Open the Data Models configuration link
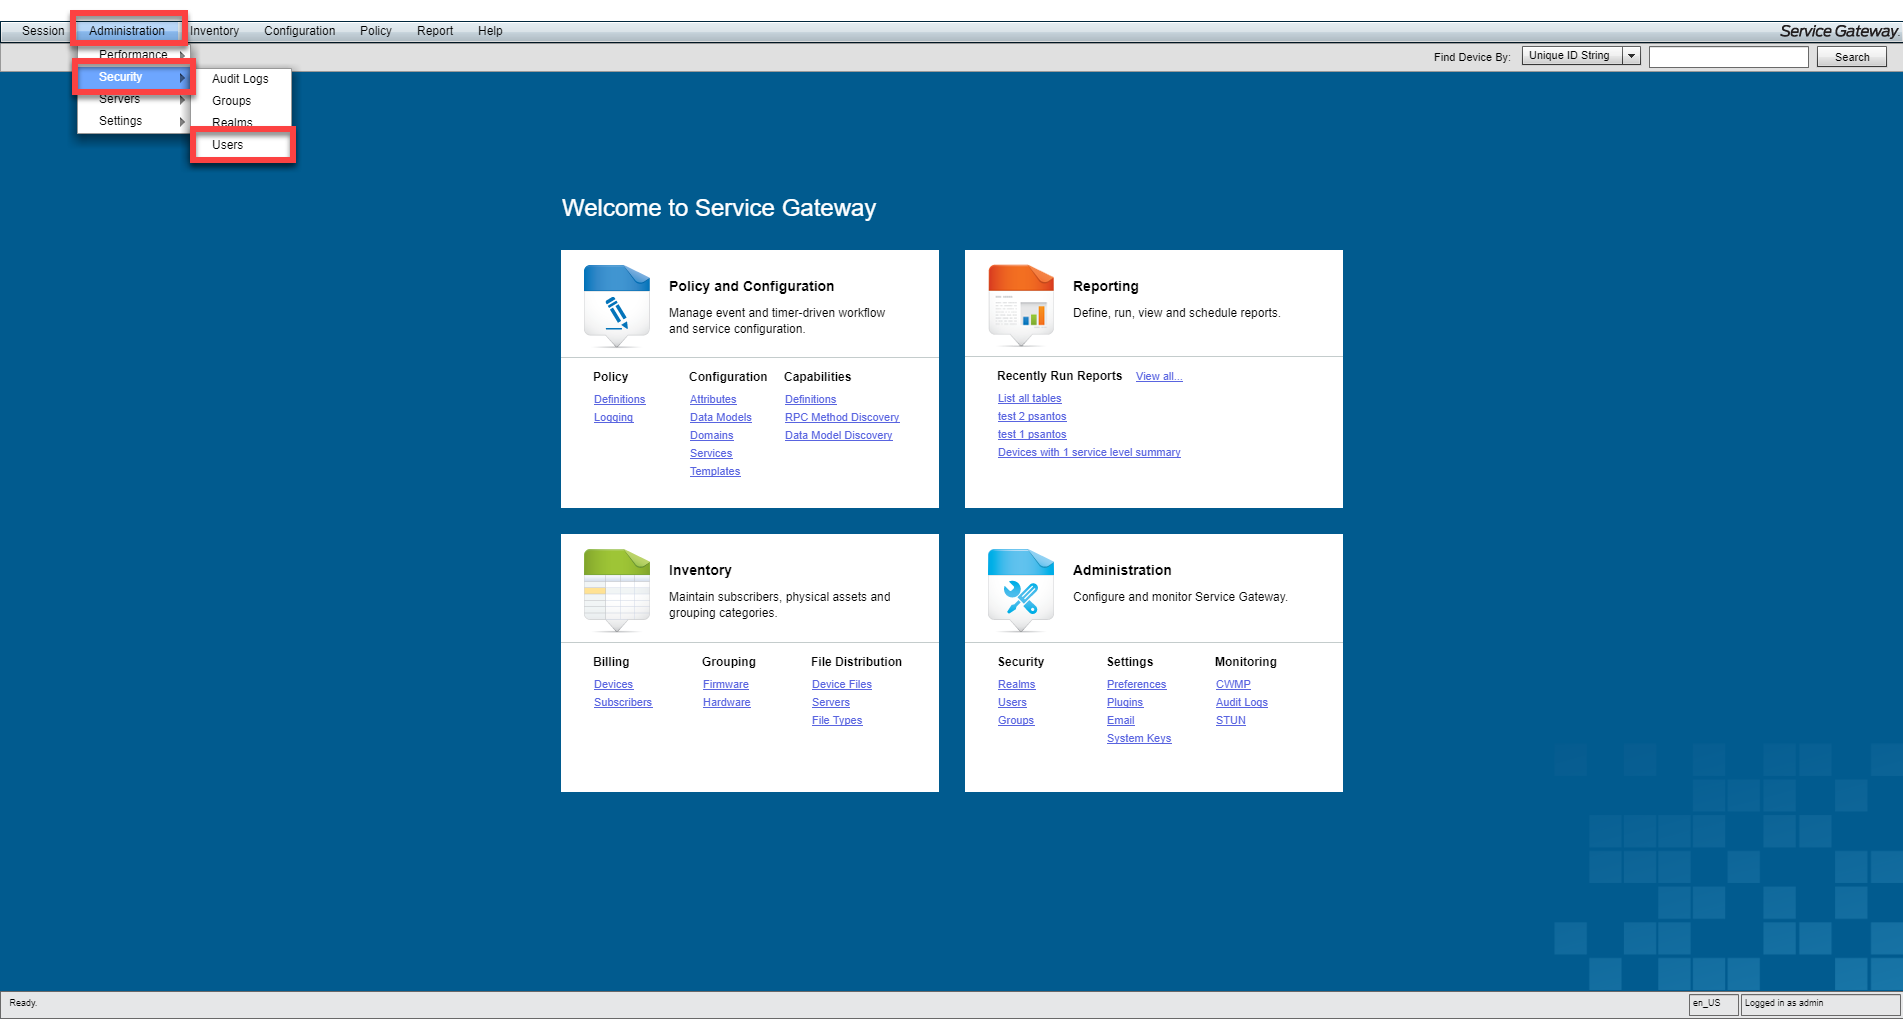This screenshot has height=1019, width=1903. 720,418
